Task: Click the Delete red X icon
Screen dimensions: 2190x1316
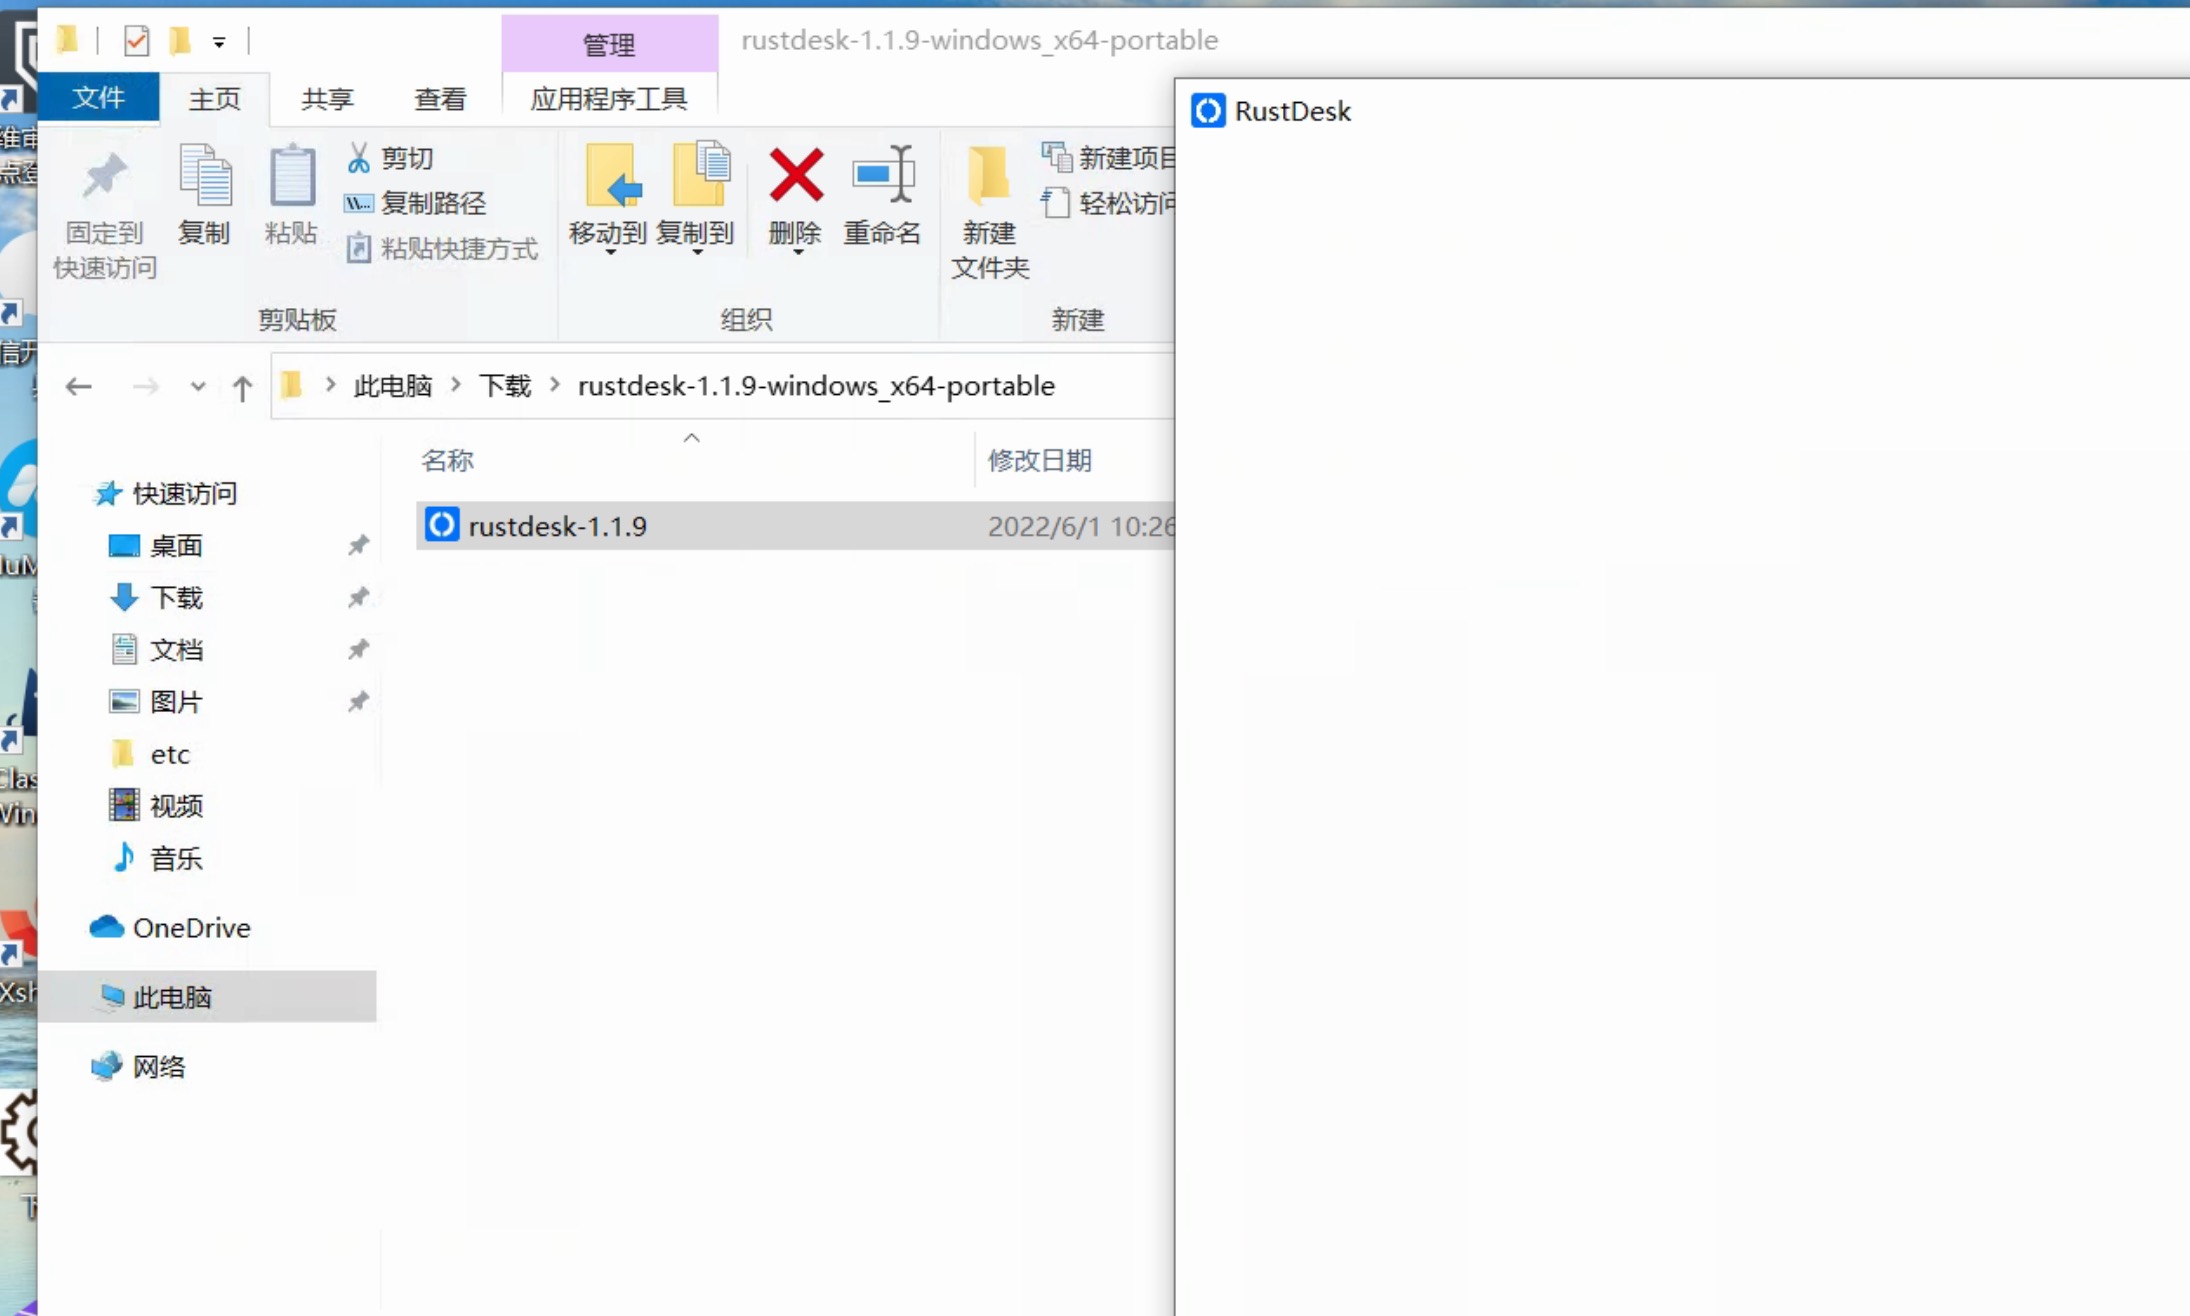Action: tap(795, 176)
